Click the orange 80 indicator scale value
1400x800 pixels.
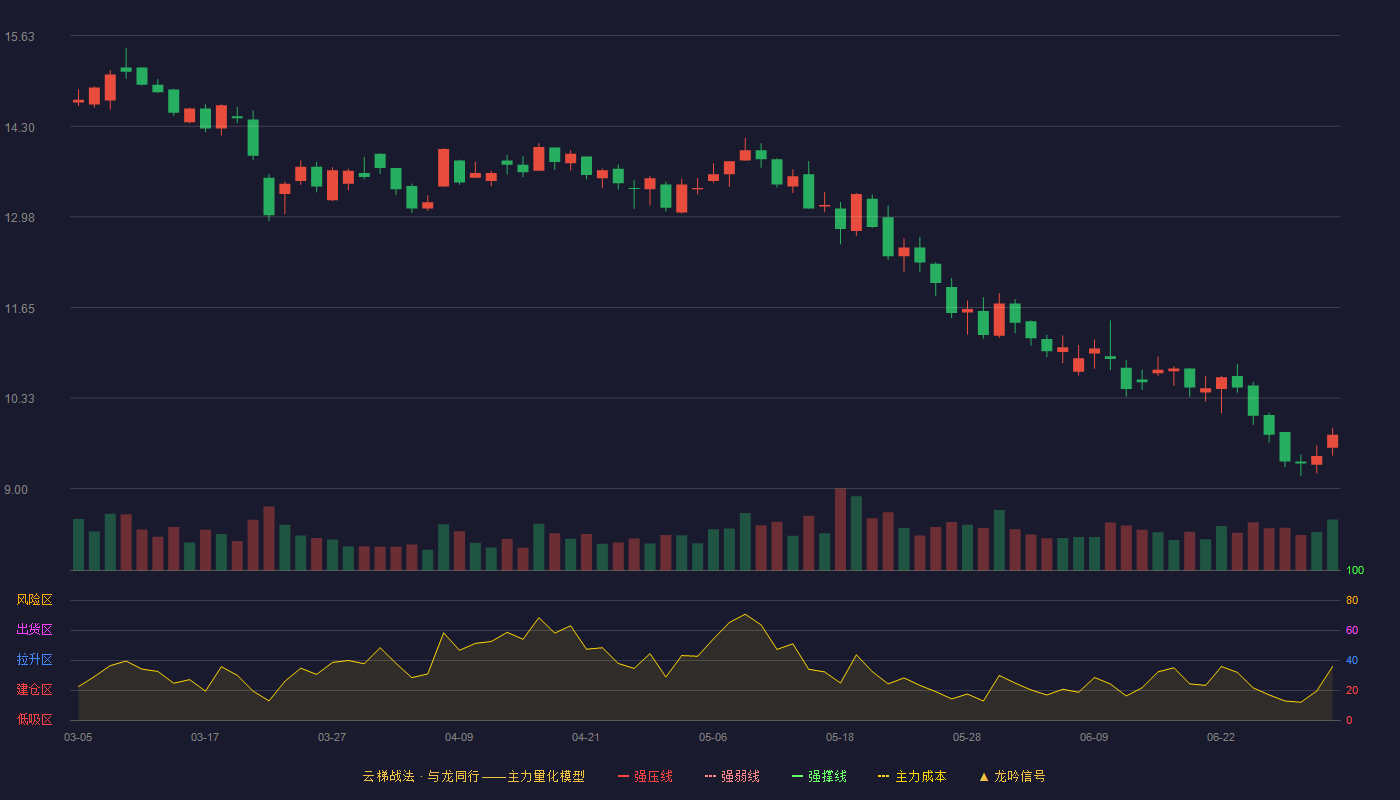click(x=1352, y=601)
